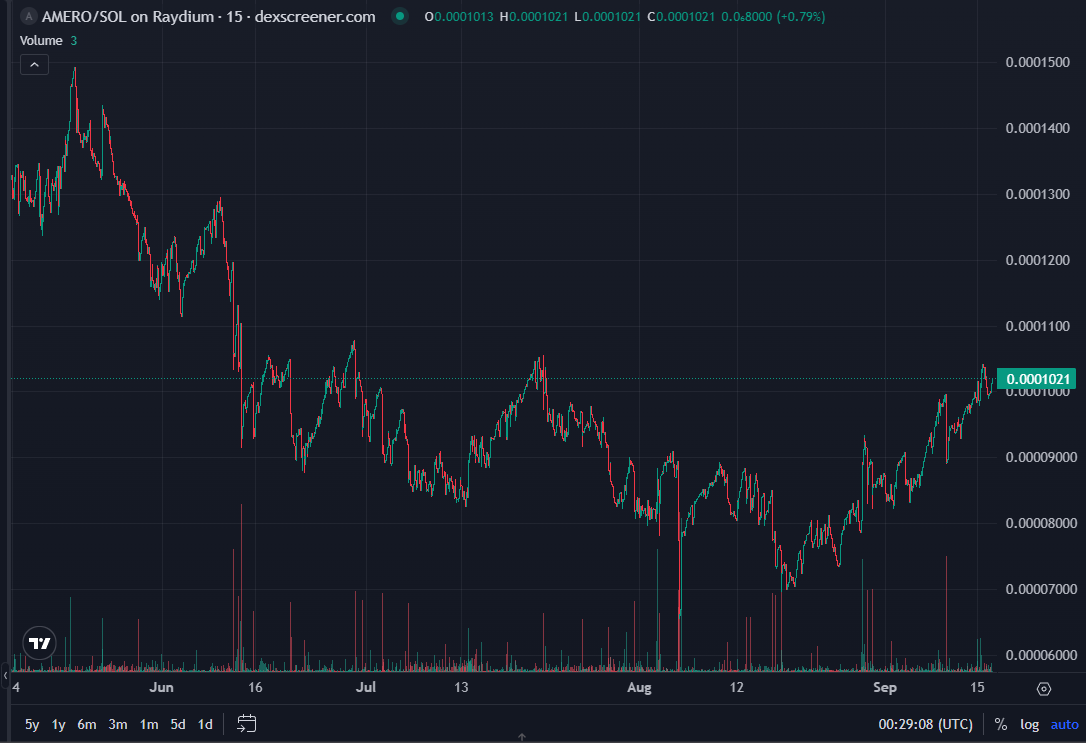Choose the 3m date range
Screen dimensions: 1086x743
[x=118, y=724]
